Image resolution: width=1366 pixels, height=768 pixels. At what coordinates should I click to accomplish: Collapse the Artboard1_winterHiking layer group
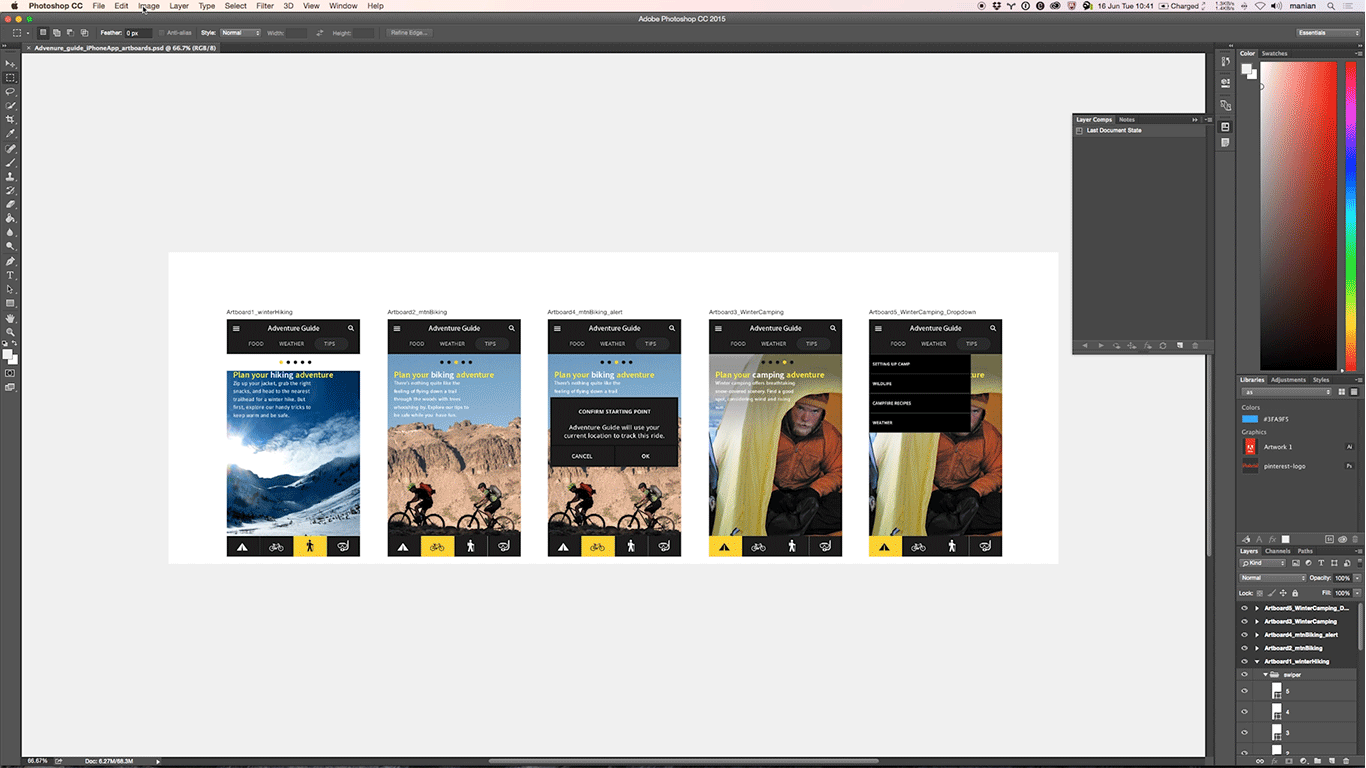click(1257, 661)
